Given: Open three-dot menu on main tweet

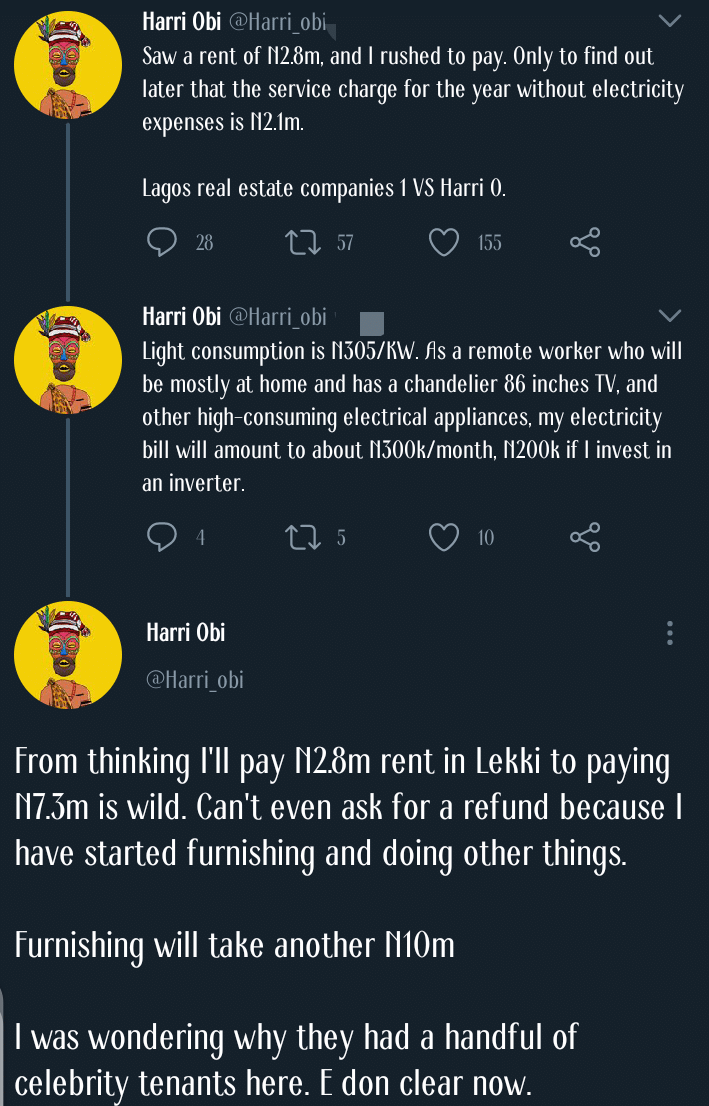Looking at the screenshot, I should tap(669, 632).
